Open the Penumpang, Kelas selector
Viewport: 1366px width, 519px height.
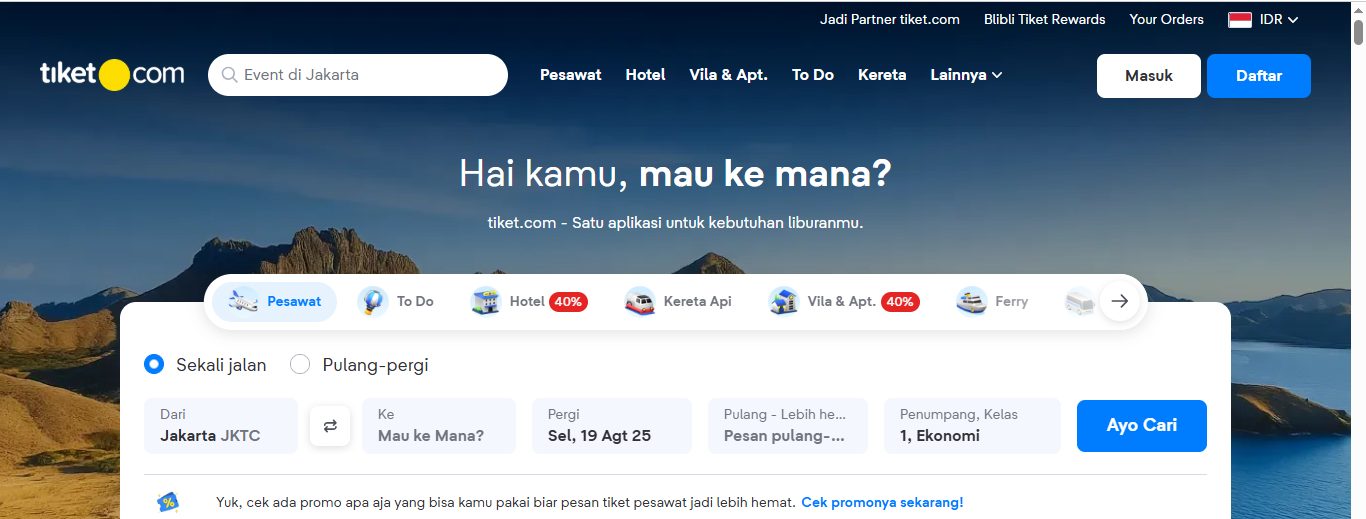[x=972, y=426]
